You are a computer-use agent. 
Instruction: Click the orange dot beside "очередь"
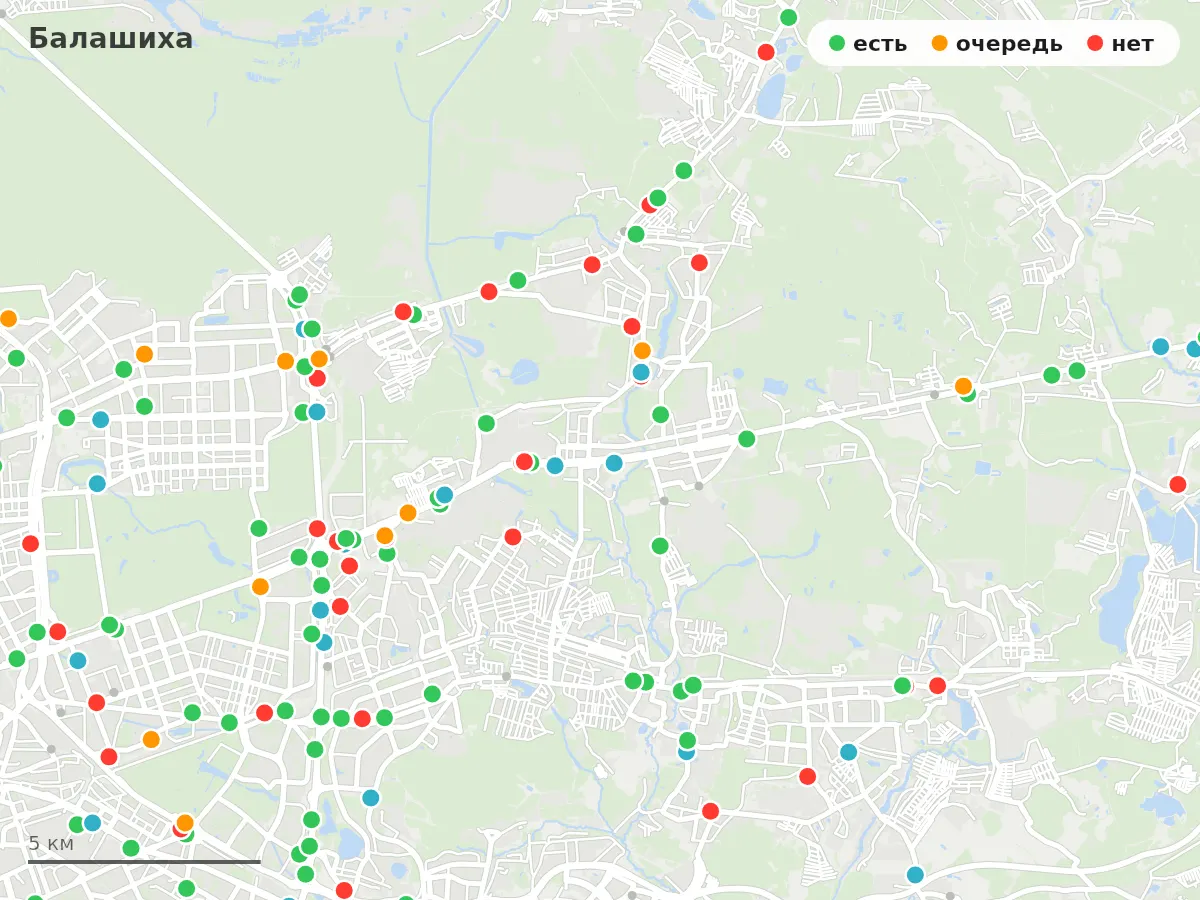pos(939,44)
